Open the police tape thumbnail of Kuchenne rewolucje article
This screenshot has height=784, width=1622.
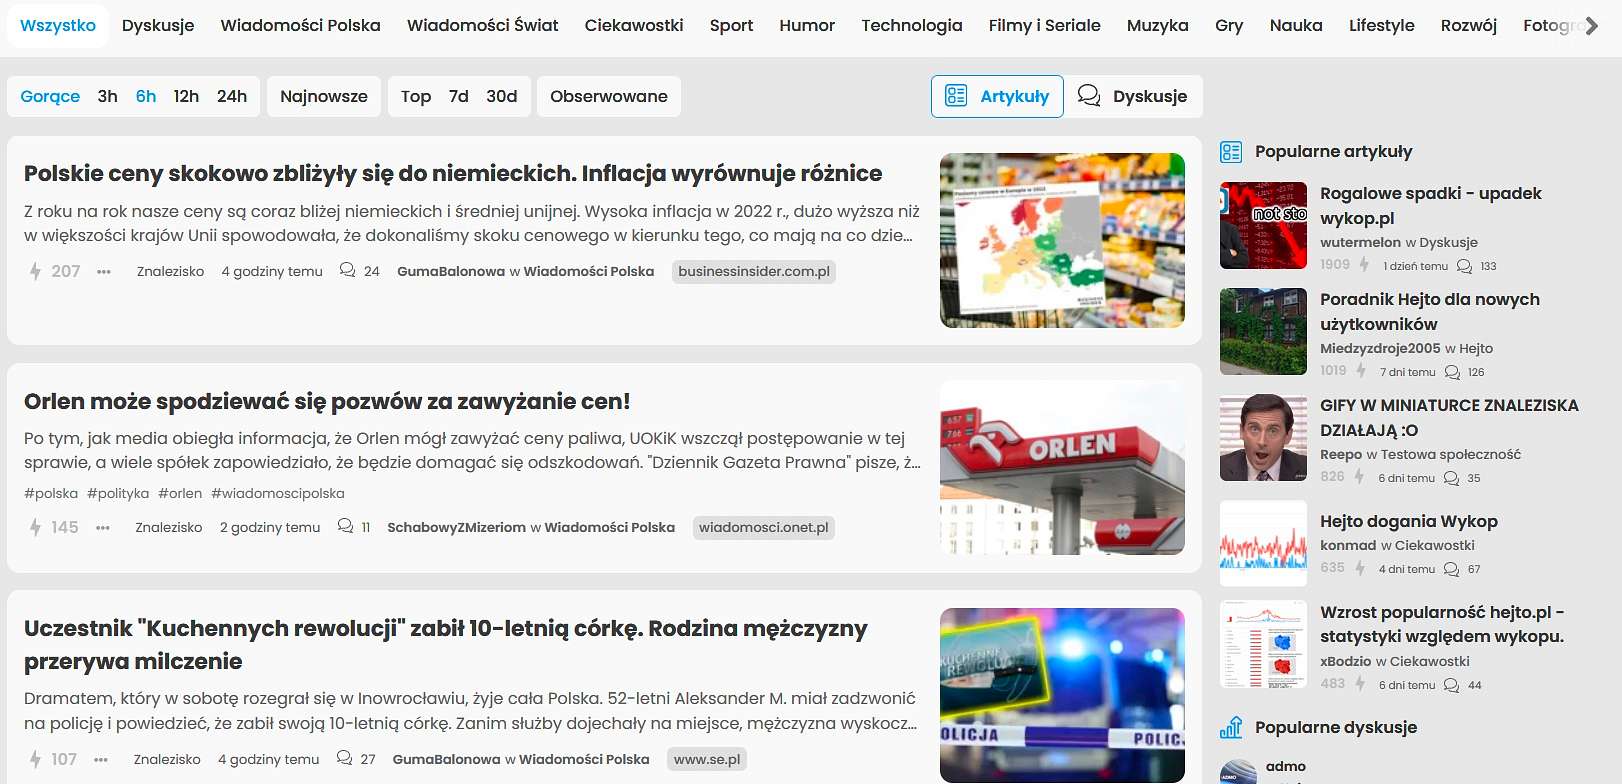pos(1062,695)
